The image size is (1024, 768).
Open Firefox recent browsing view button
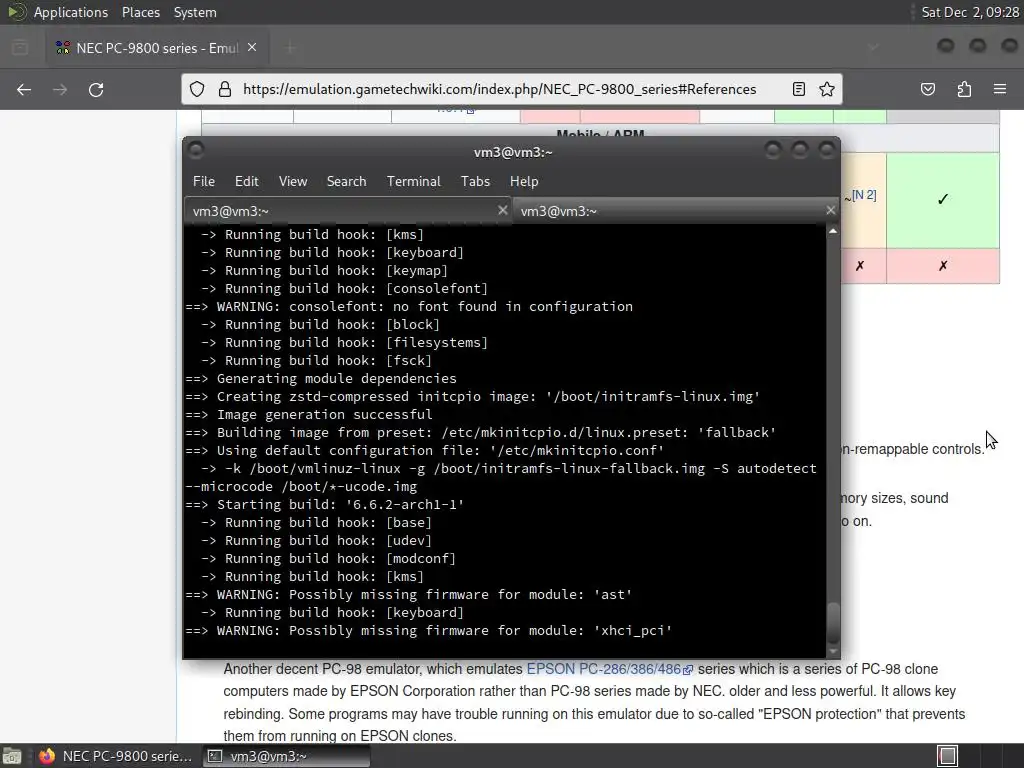pos(20,48)
